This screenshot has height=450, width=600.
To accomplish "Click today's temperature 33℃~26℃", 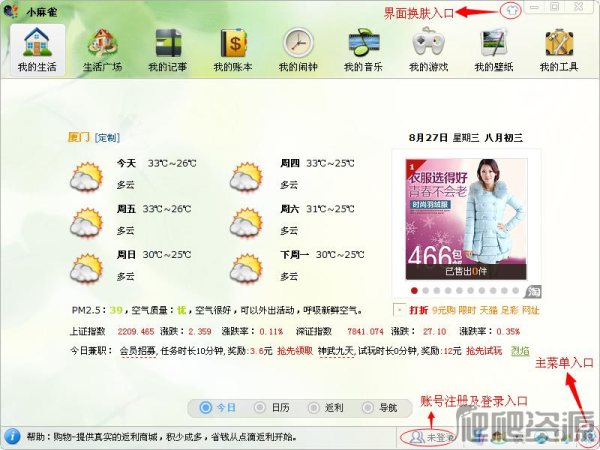I will pos(172,163).
